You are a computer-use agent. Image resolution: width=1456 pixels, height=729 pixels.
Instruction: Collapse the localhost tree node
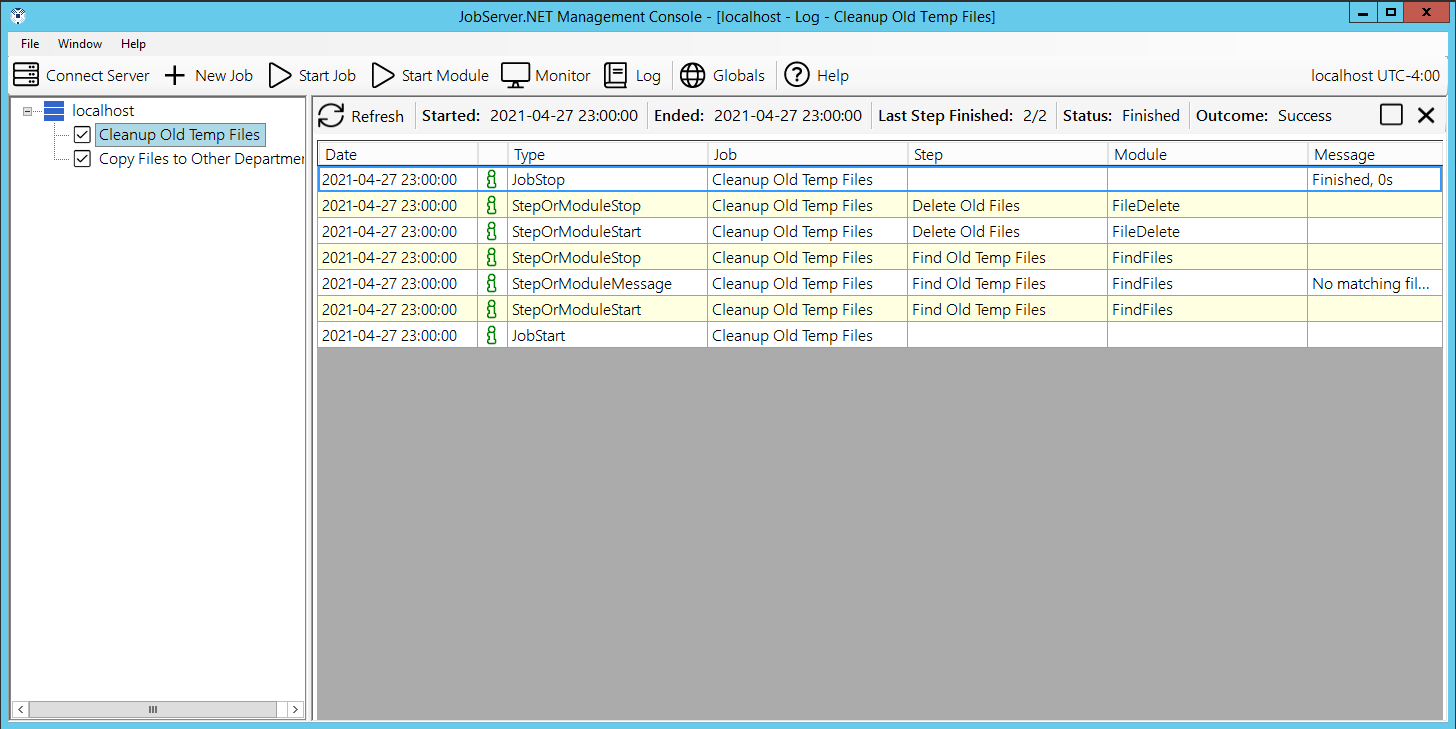(28, 111)
